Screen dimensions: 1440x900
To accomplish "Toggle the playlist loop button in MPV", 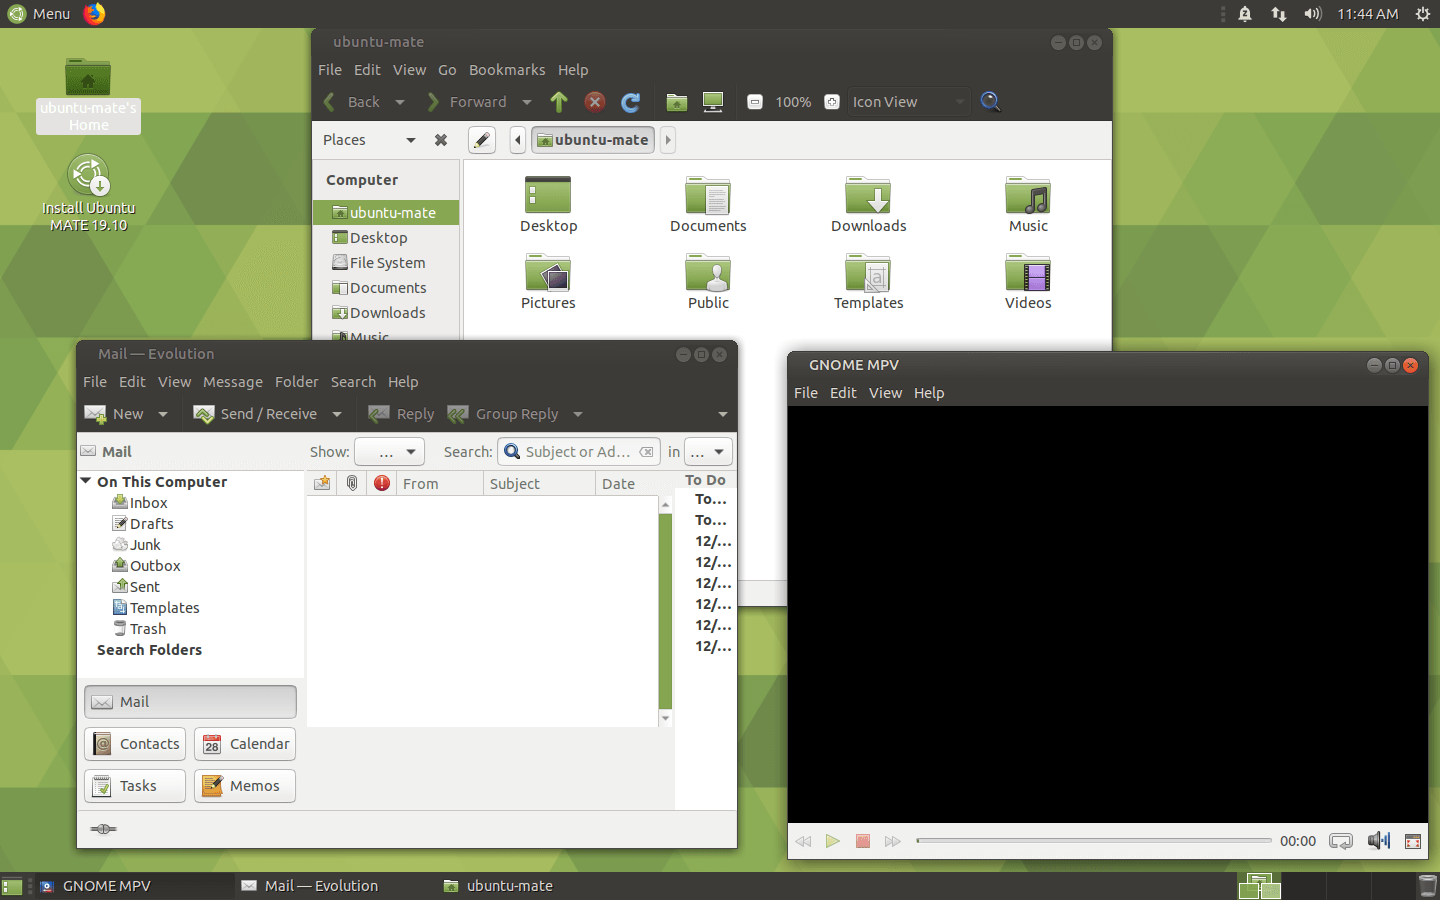I will (x=1341, y=841).
